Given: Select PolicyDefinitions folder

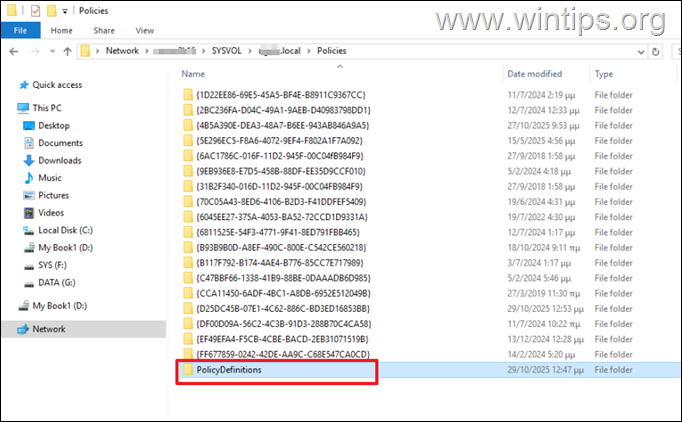Looking at the screenshot, I should point(229,370).
